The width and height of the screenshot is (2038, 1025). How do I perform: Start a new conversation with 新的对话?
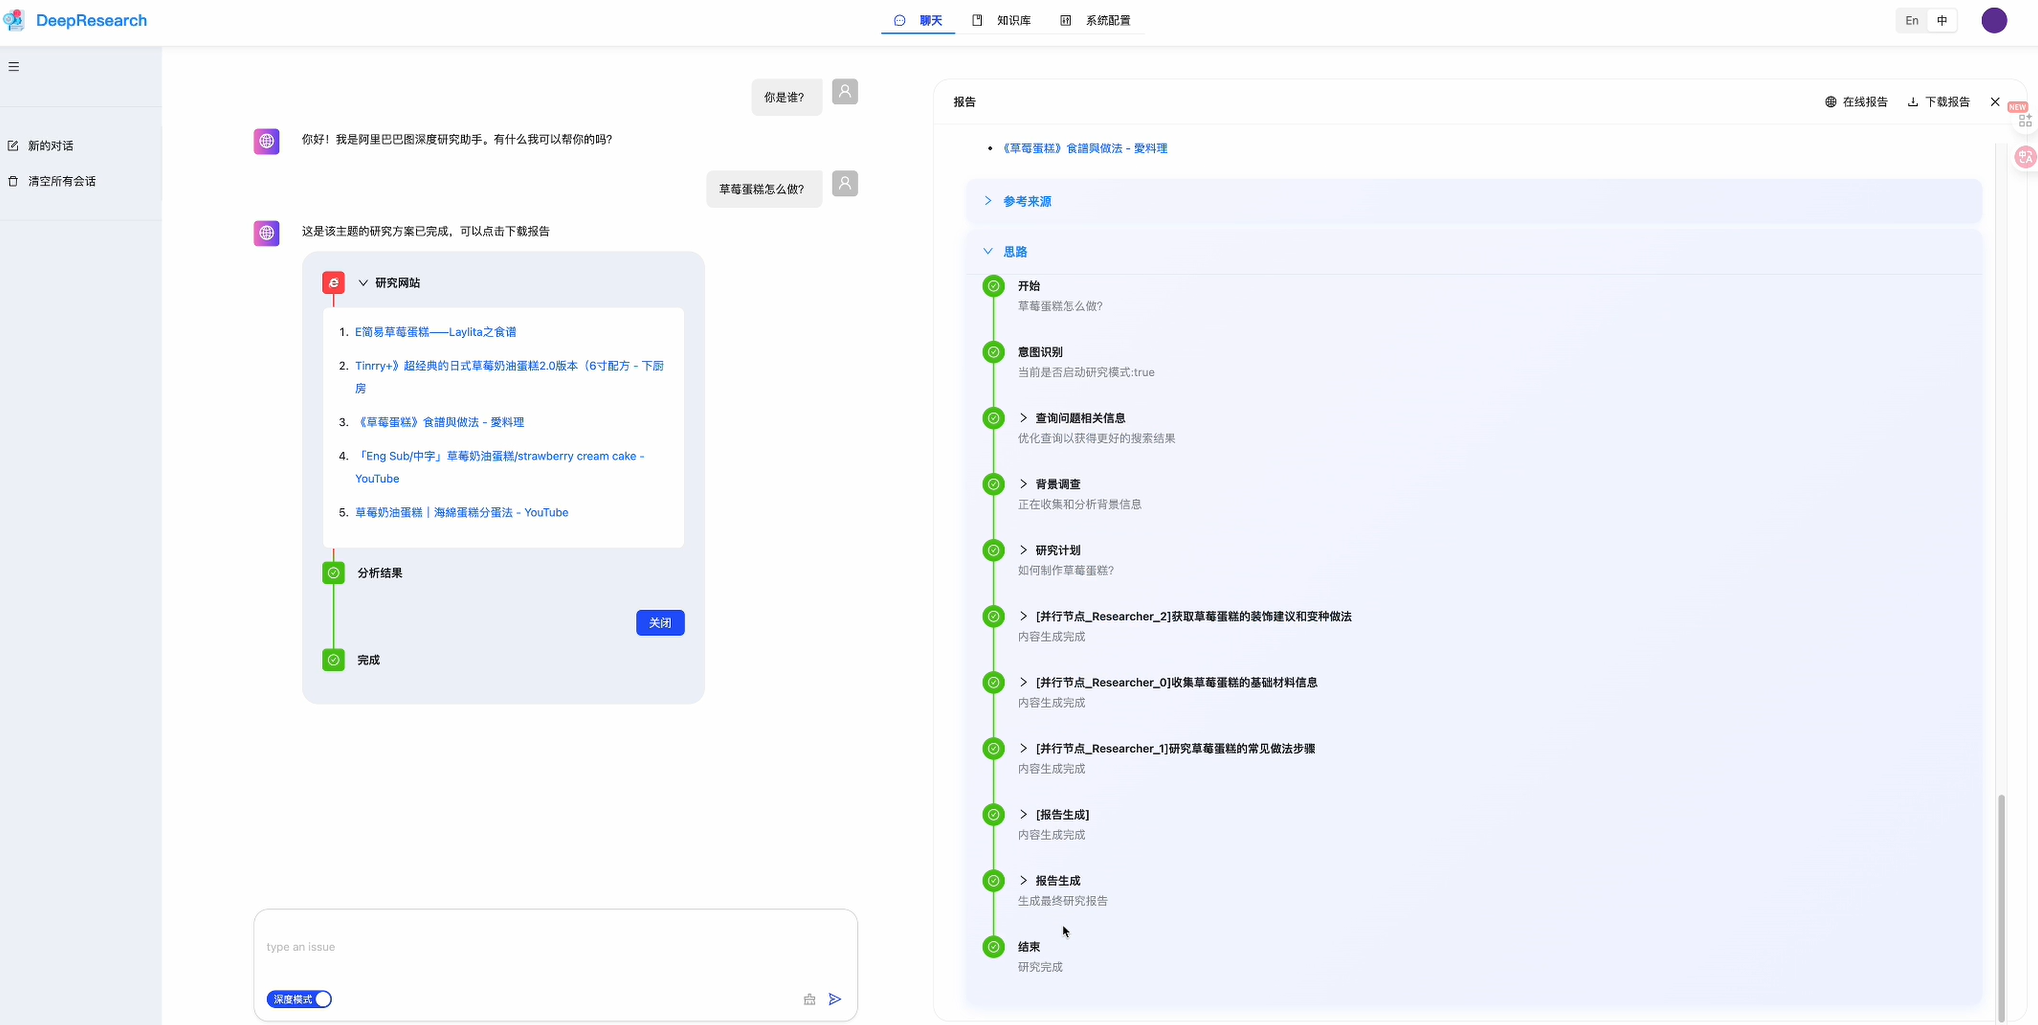[41, 146]
